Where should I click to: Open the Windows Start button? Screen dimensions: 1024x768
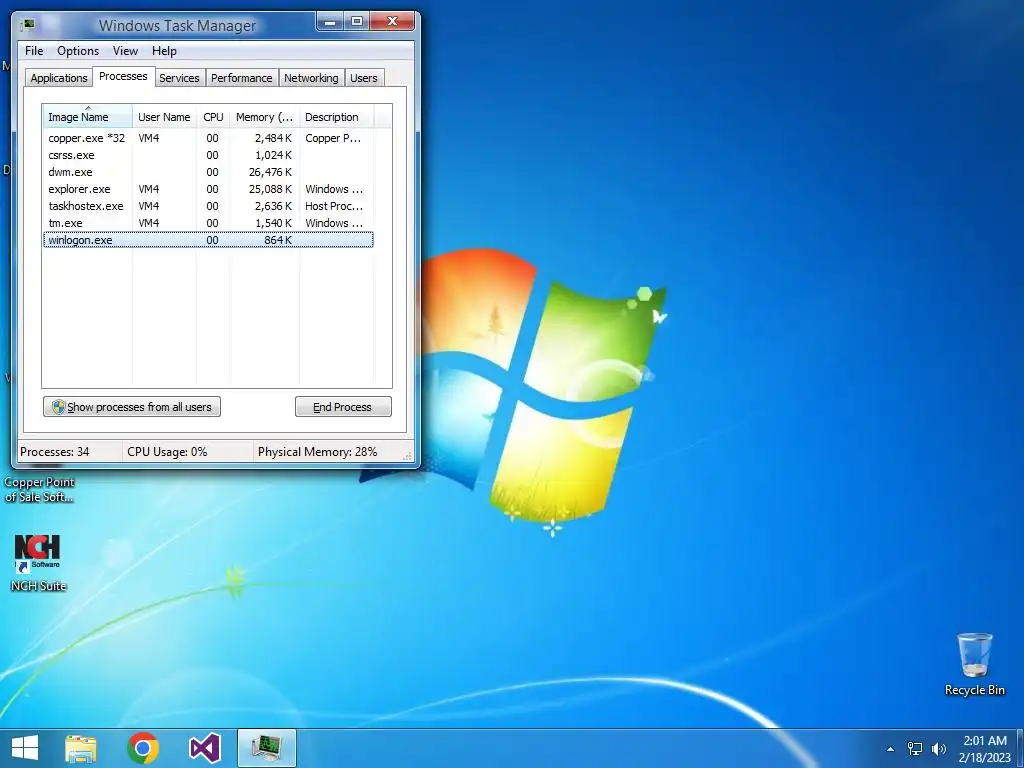pos(25,748)
